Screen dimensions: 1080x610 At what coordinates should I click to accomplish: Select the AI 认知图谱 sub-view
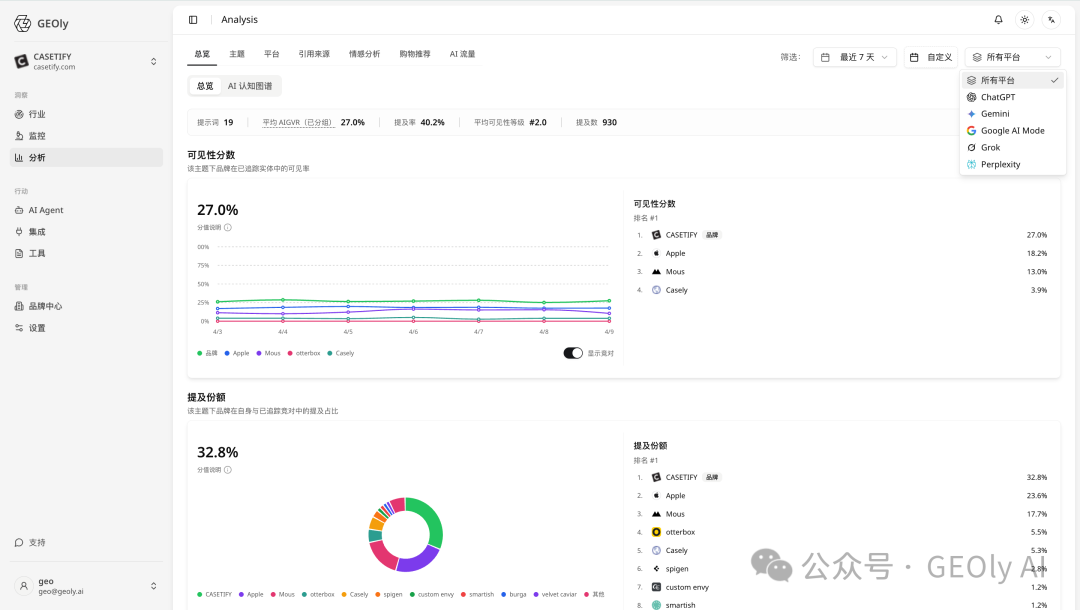coord(250,86)
